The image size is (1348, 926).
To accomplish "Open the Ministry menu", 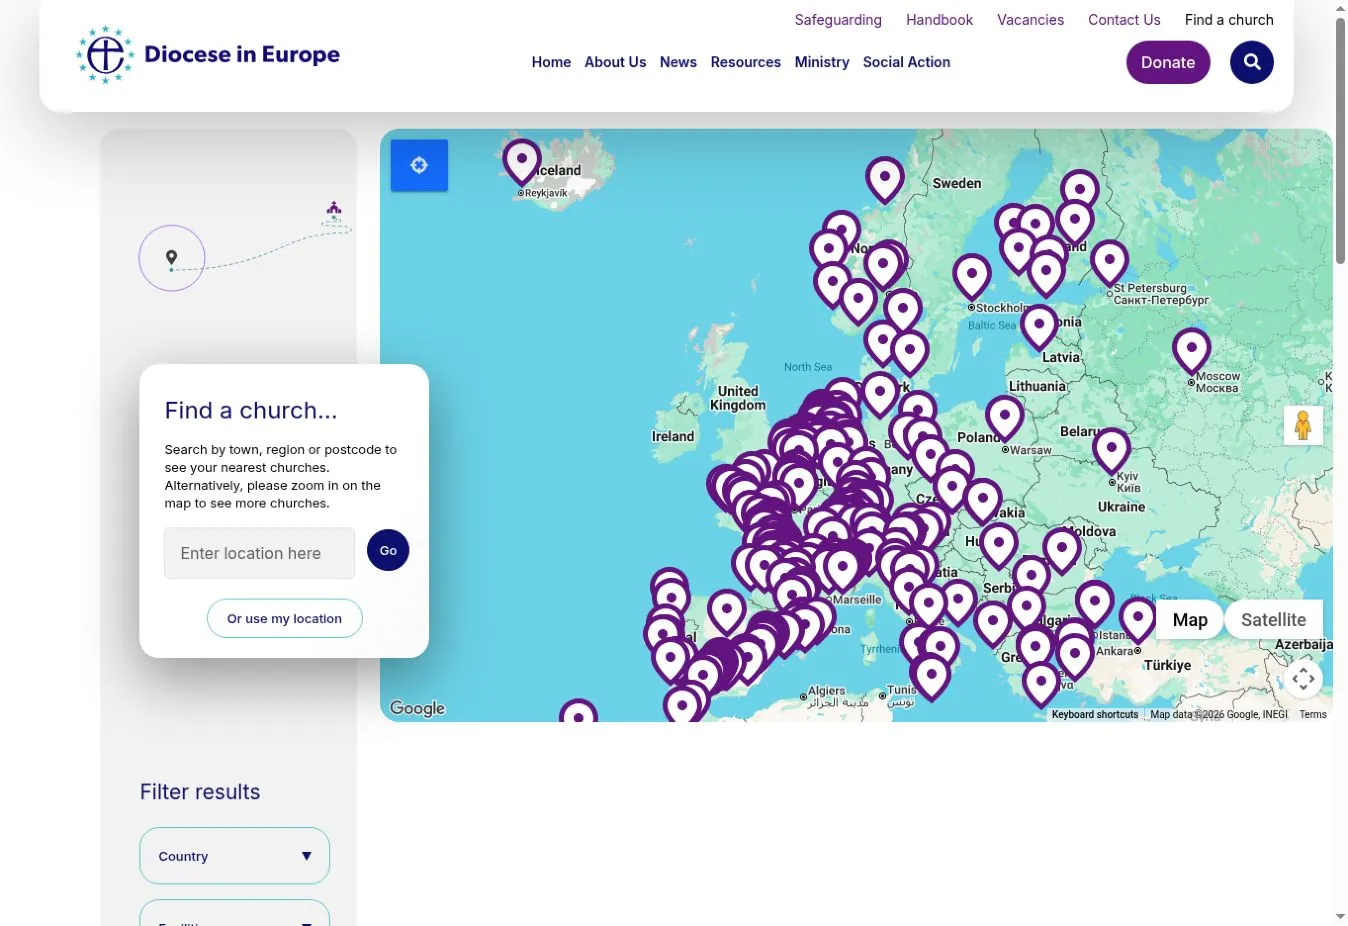I will 822,62.
